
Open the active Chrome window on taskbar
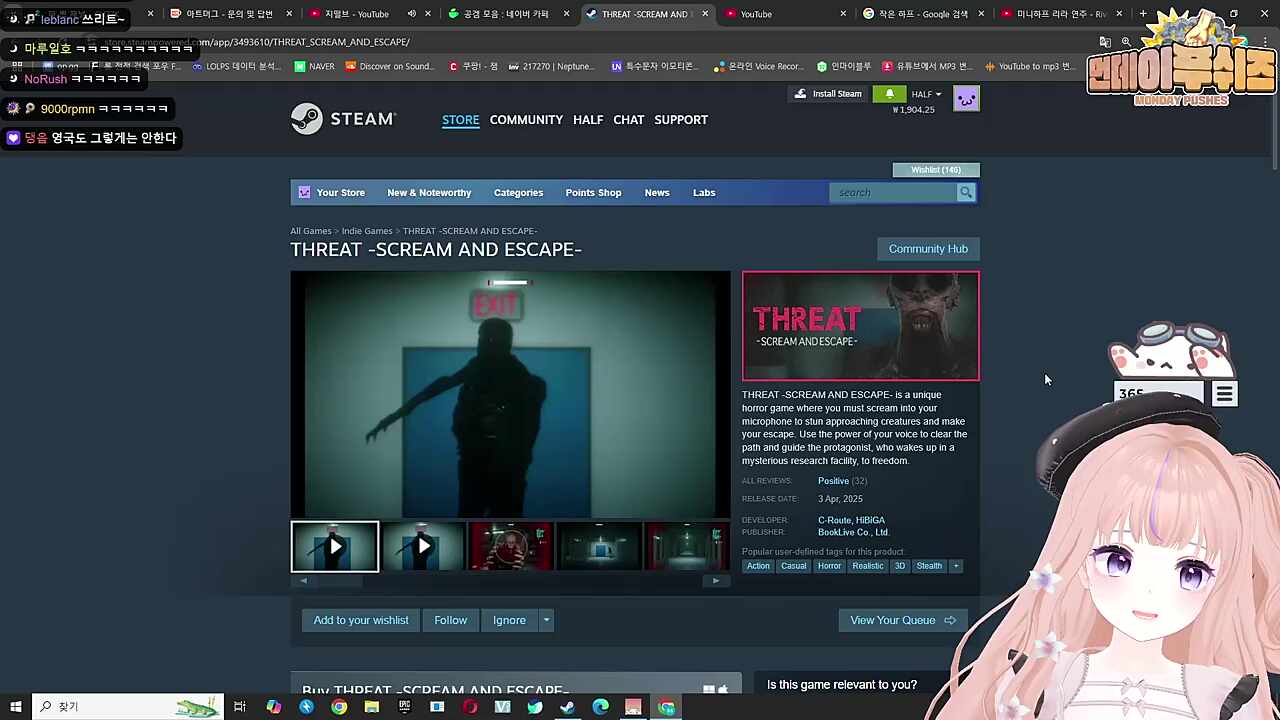point(666,707)
